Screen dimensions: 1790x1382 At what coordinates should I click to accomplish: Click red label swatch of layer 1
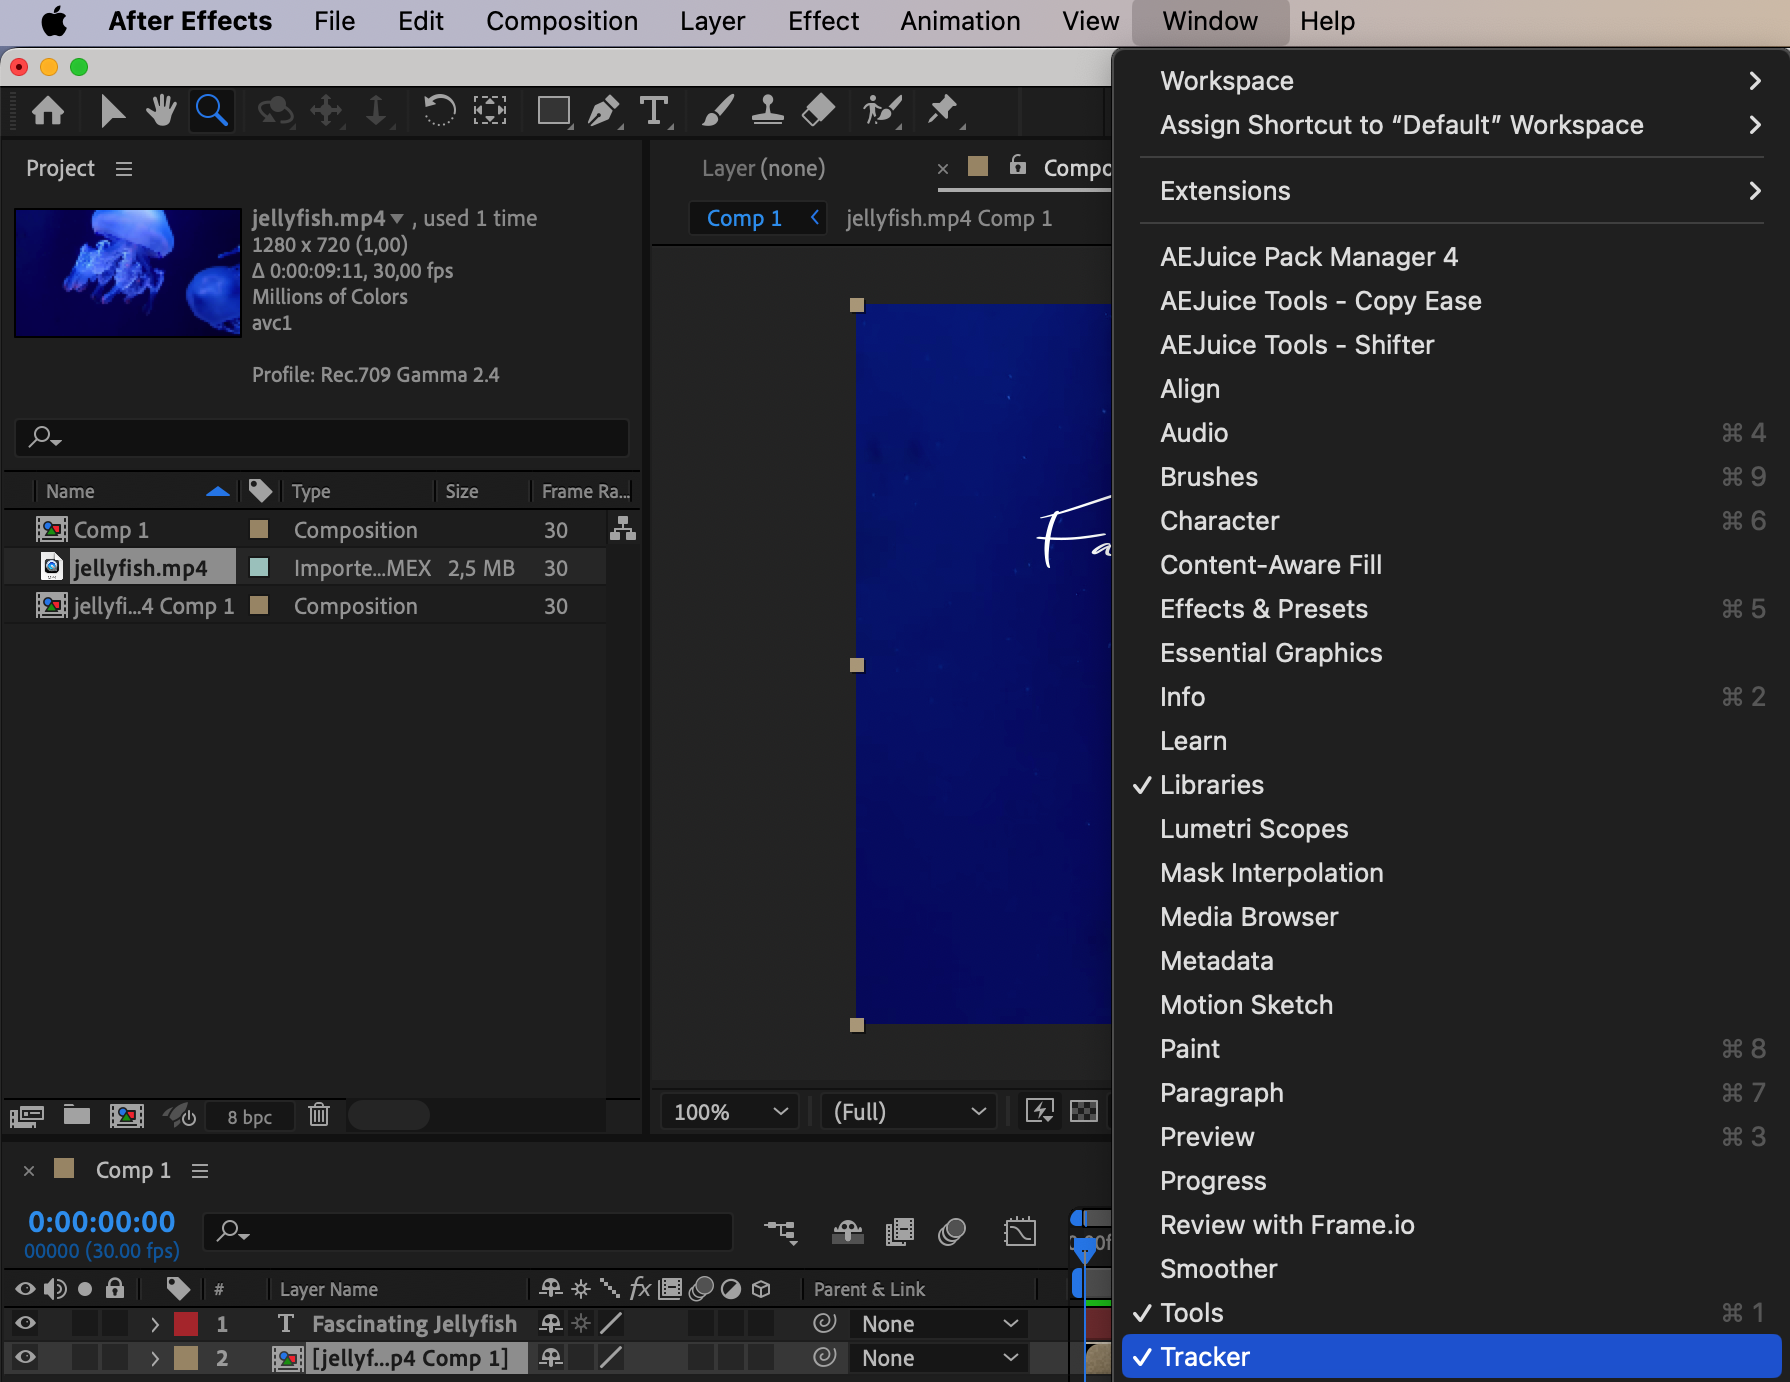186,1324
